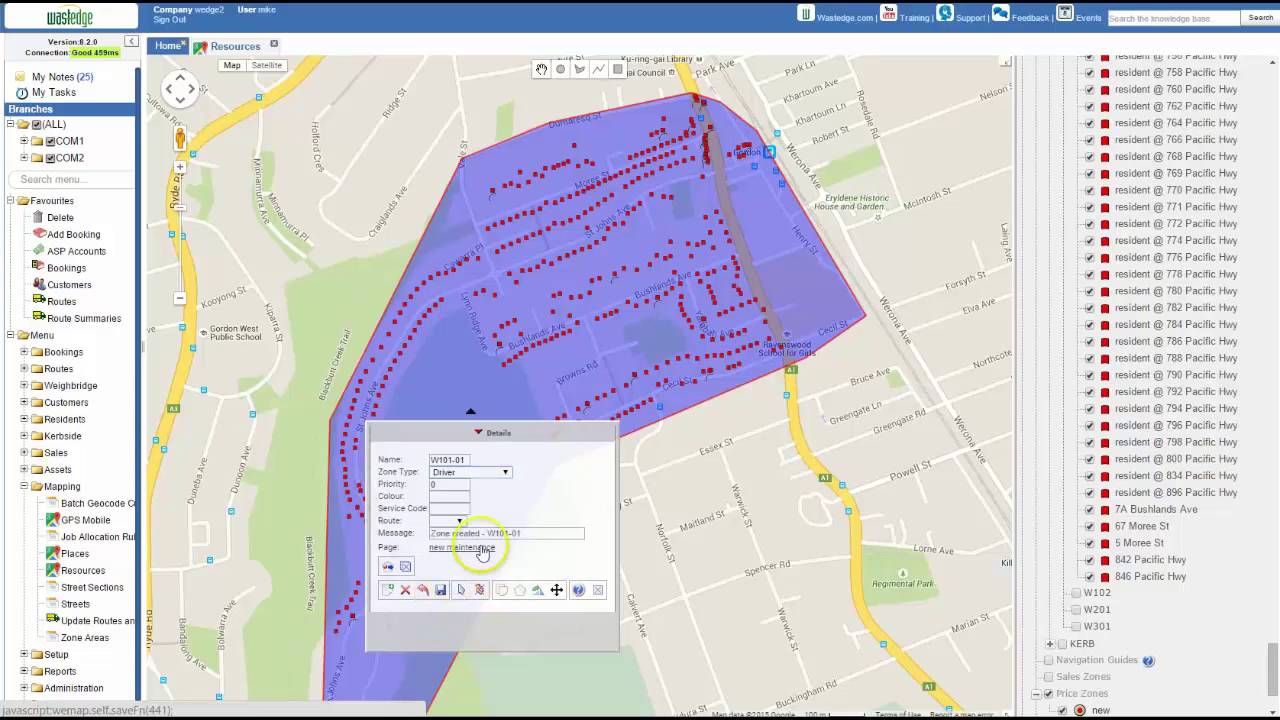The image size is (1280, 720).
Task: Click the red undo arrow icon in Details
Action: (x=423, y=590)
